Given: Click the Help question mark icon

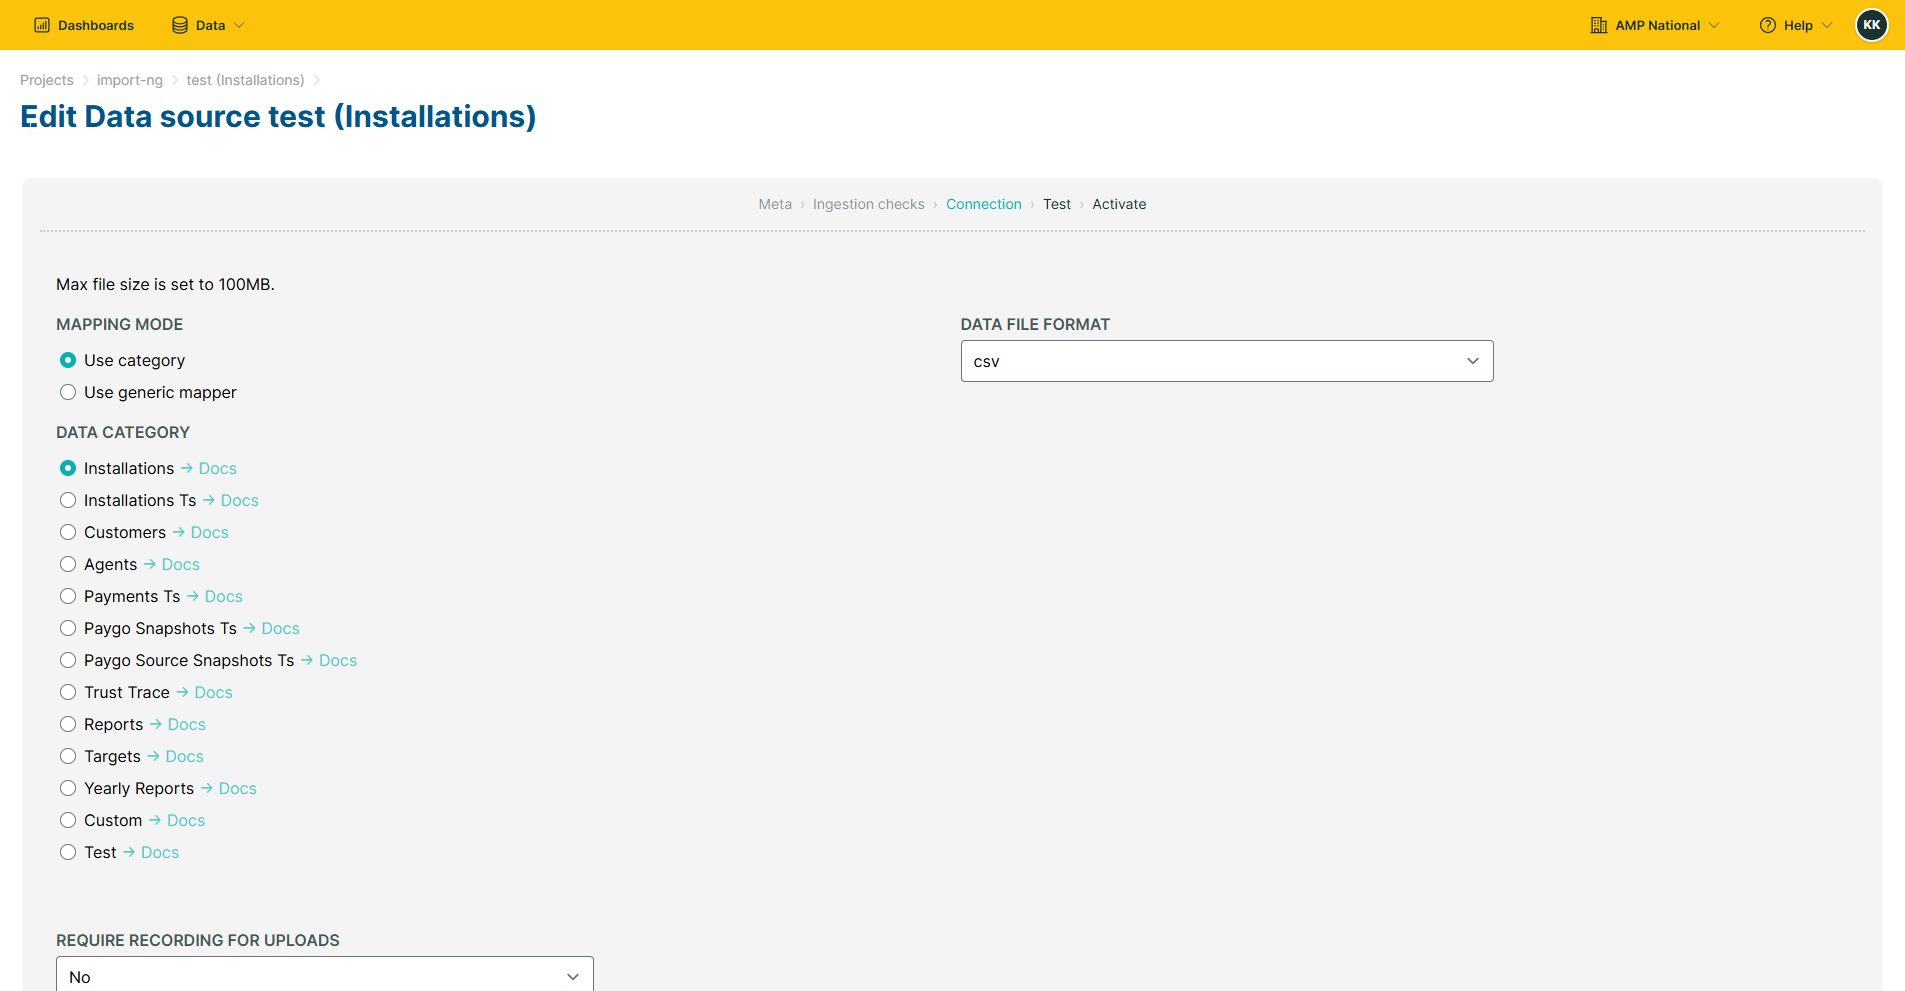Looking at the screenshot, I should [x=1768, y=25].
